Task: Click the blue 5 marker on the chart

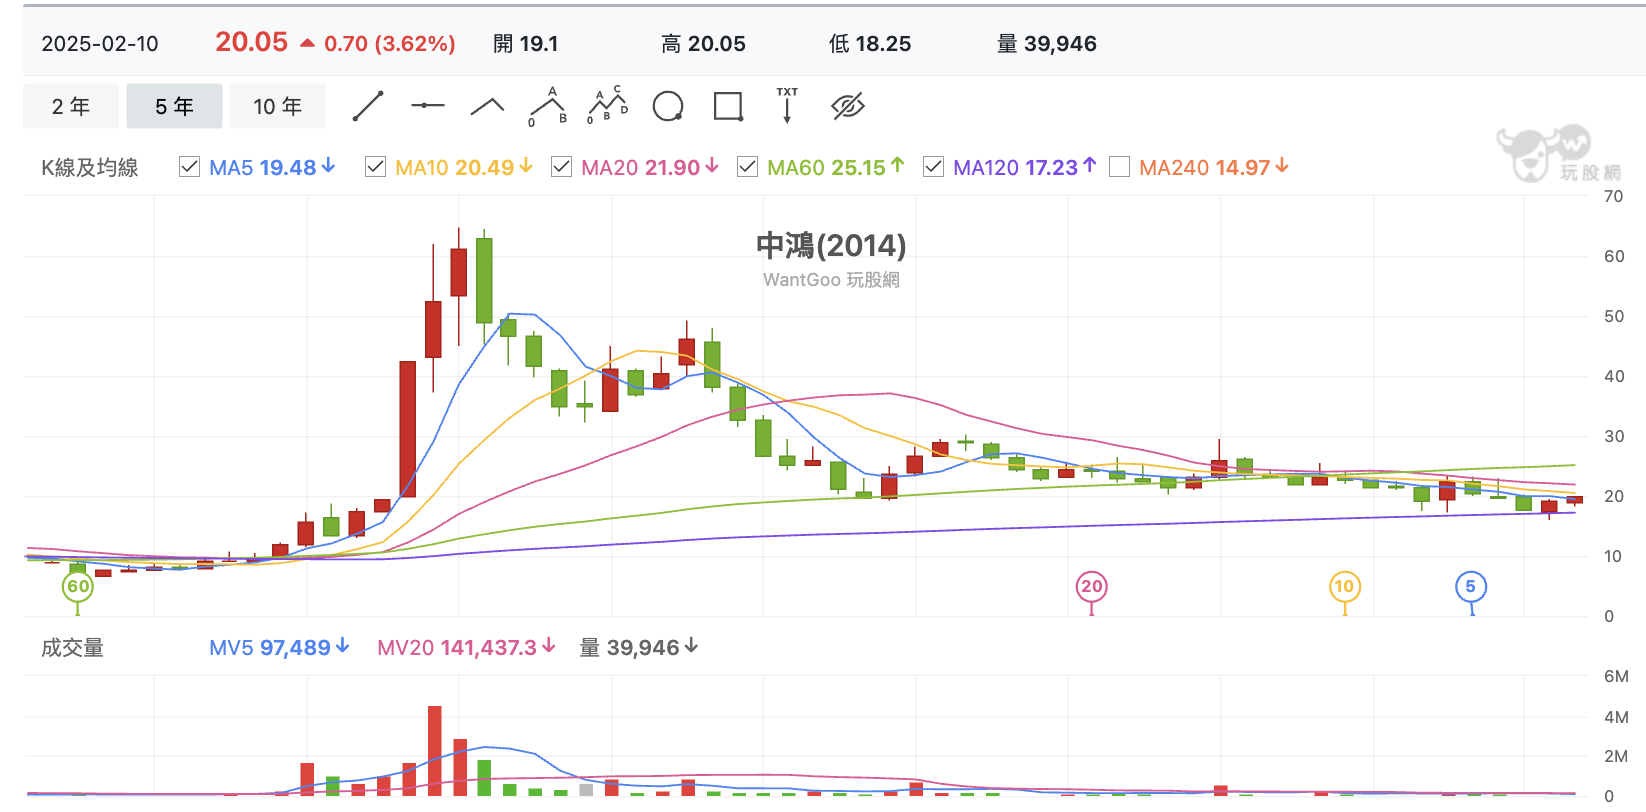Action: (x=1470, y=587)
